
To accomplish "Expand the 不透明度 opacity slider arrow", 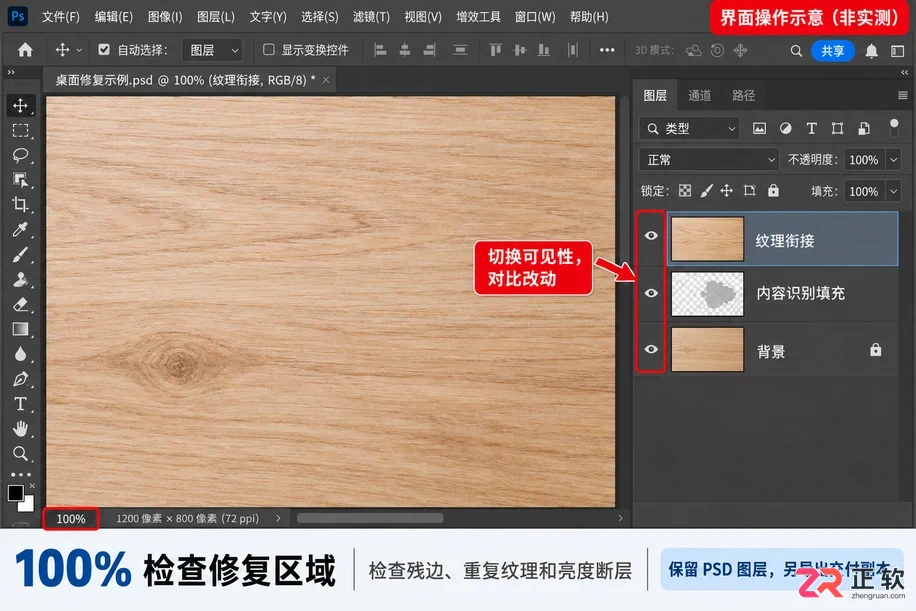I will pyautogui.click(x=893, y=159).
